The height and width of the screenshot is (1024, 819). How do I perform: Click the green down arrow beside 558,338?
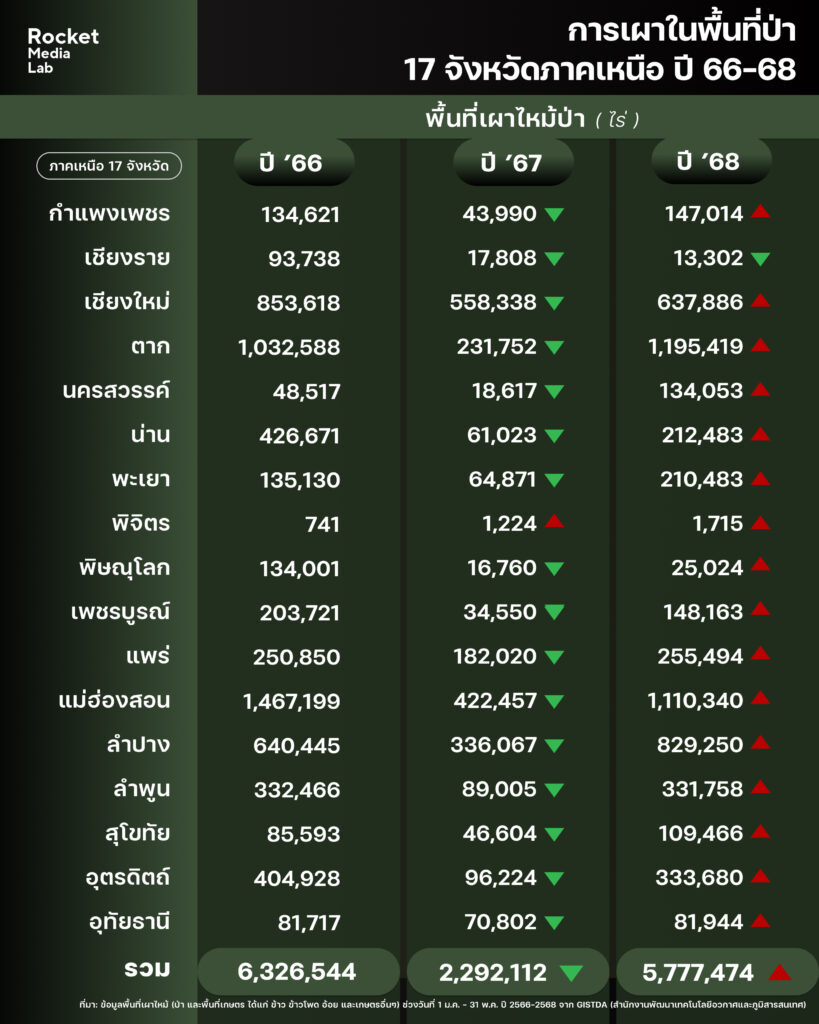[x=554, y=302]
